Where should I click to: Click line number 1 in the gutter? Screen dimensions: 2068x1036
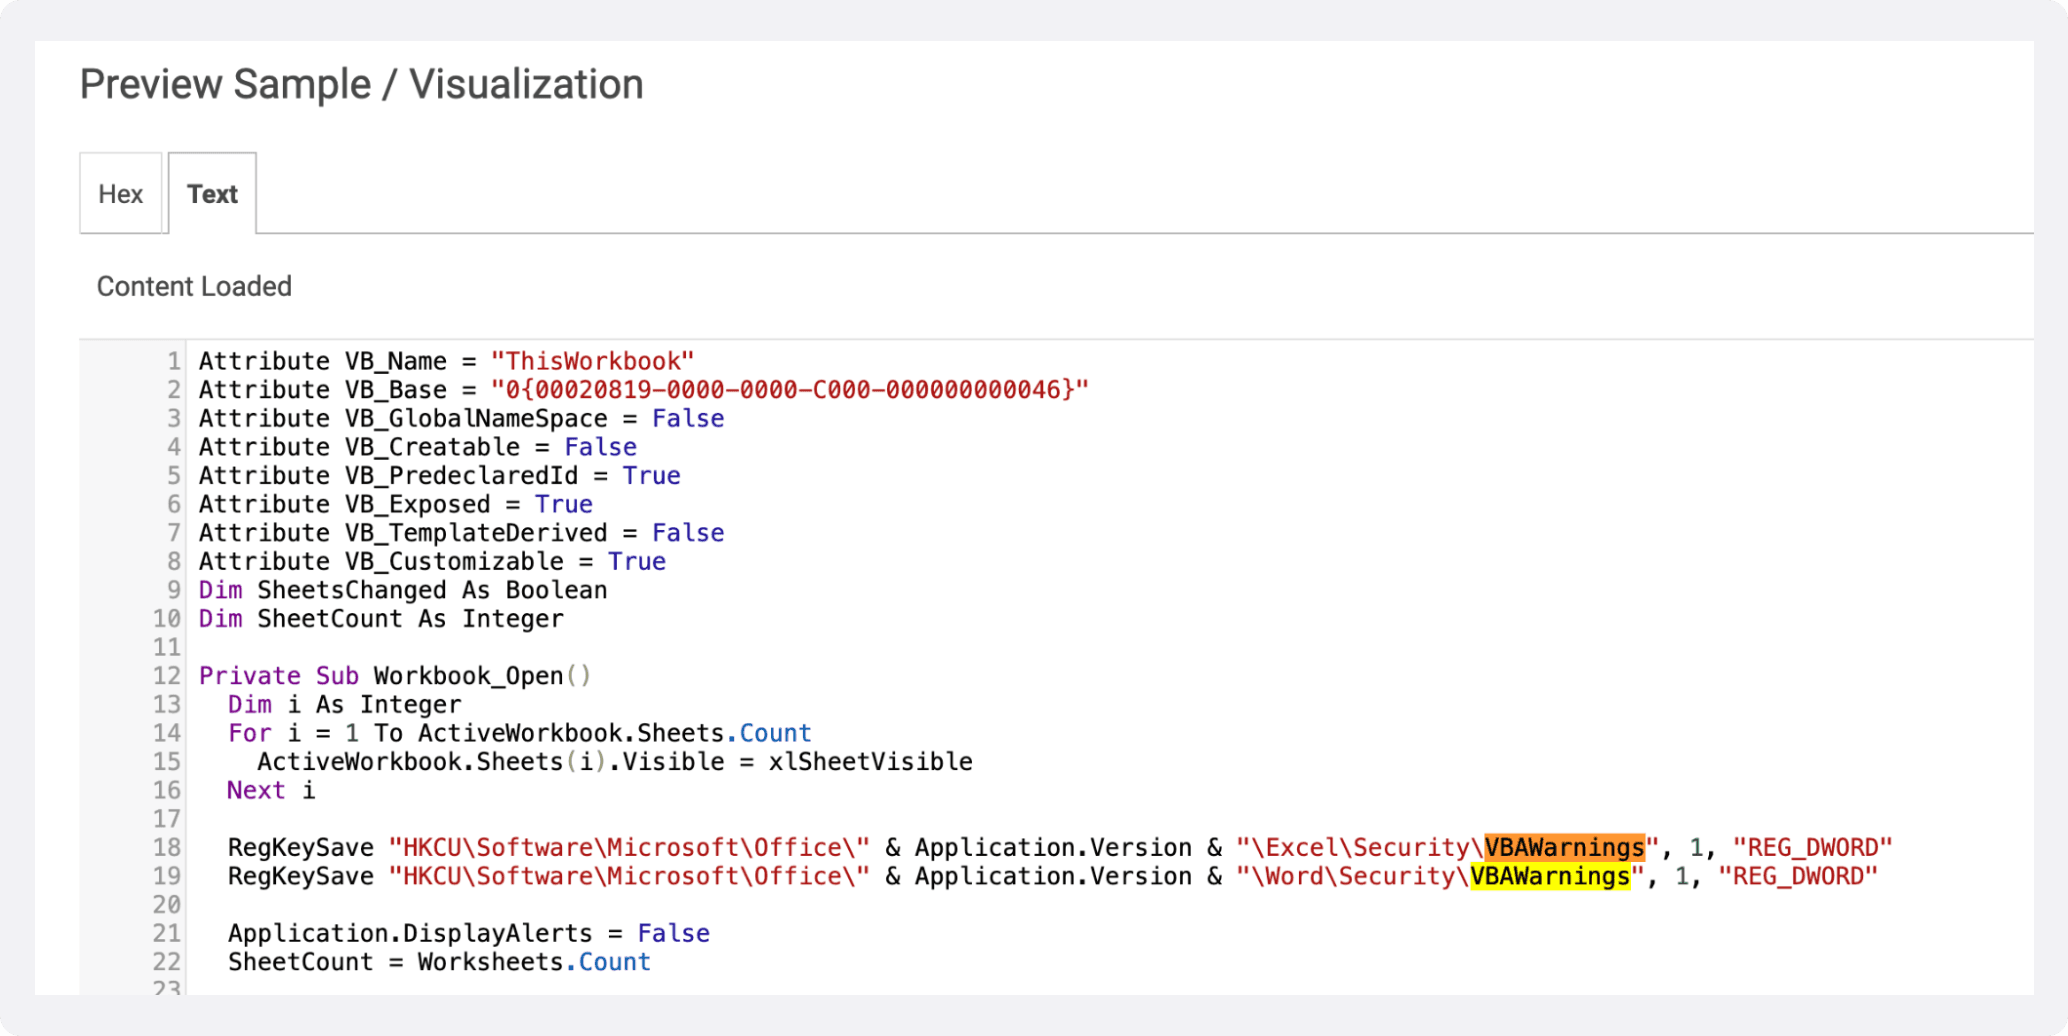(x=172, y=361)
